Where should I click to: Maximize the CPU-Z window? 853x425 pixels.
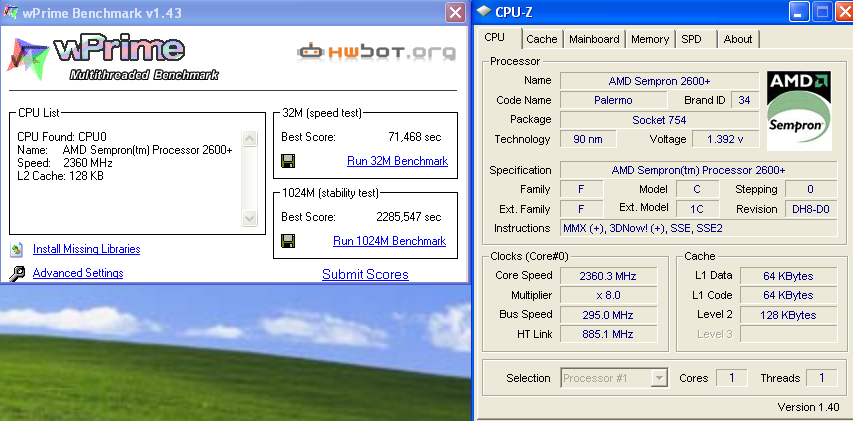point(821,13)
